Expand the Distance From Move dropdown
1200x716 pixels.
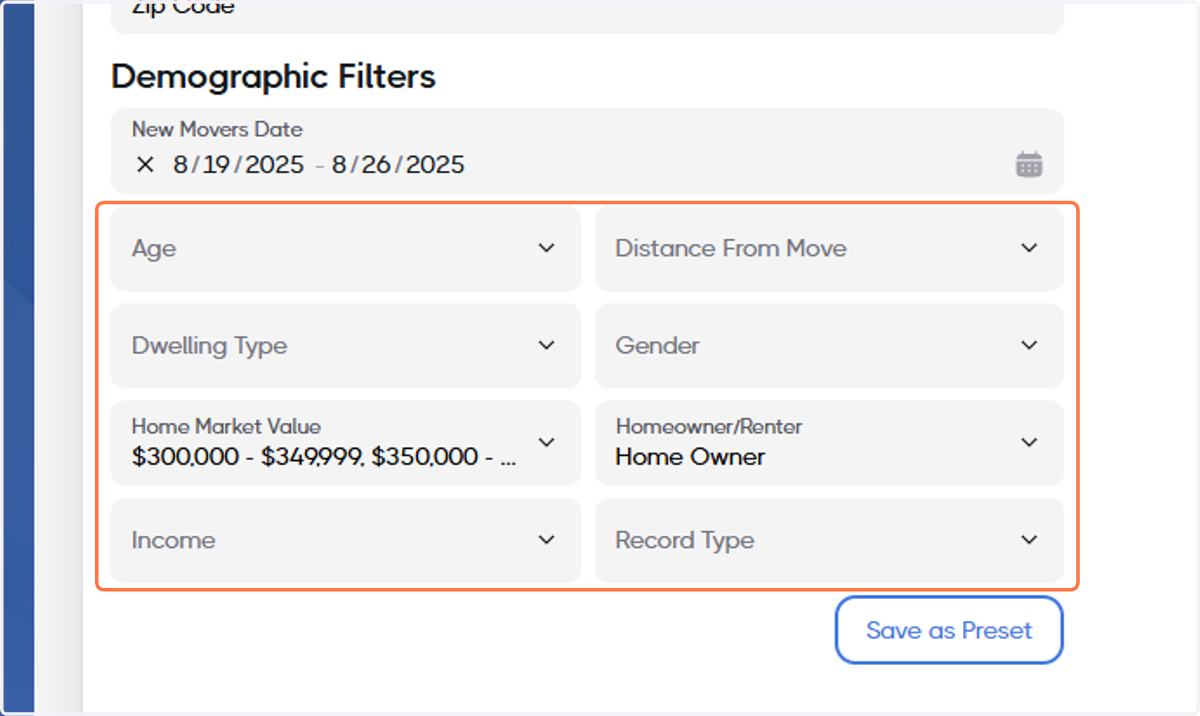(x=829, y=248)
